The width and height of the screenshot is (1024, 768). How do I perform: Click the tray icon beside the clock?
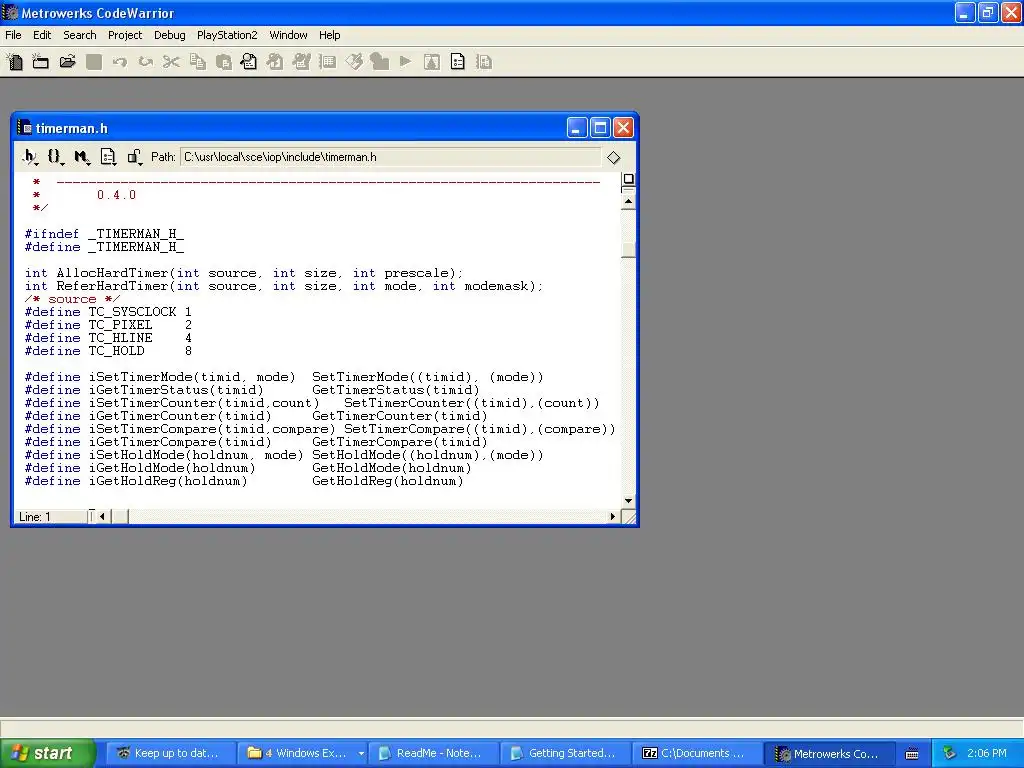[x=949, y=753]
